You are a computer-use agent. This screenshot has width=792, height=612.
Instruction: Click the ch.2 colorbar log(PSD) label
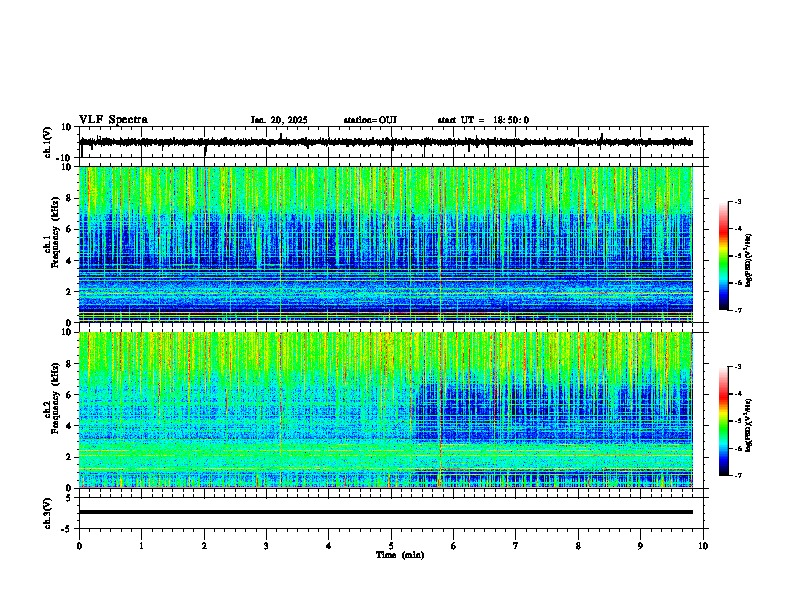click(749, 426)
